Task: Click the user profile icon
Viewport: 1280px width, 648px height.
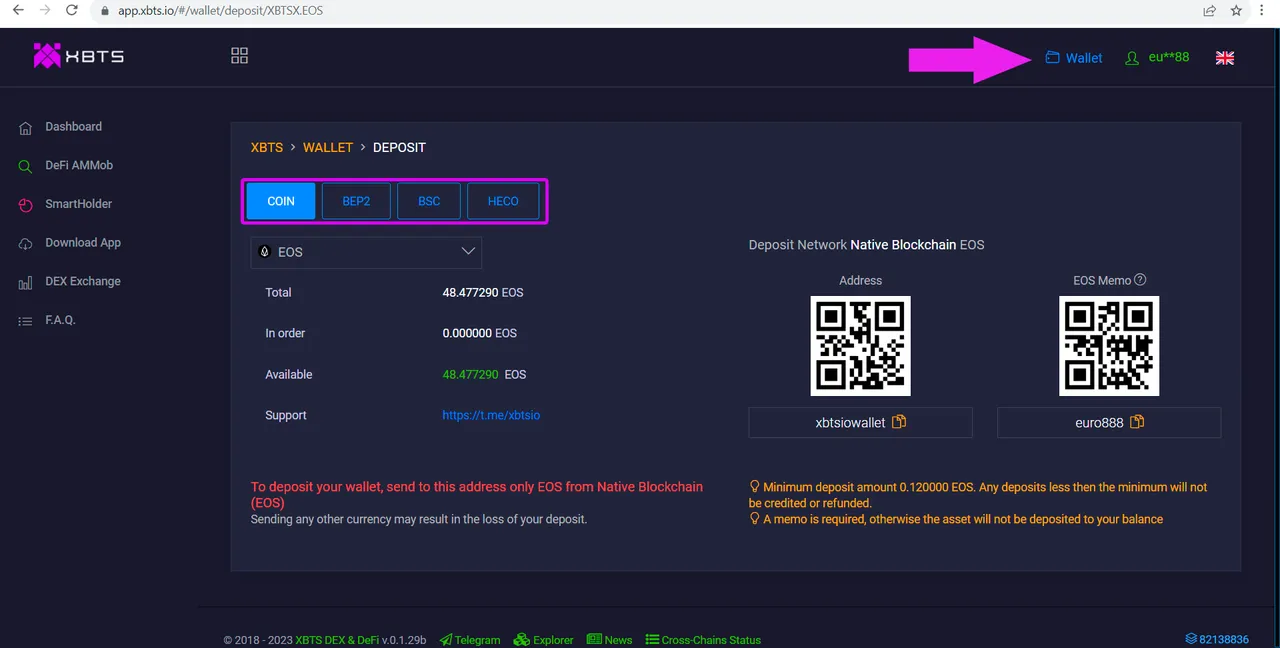Action: coord(1132,58)
